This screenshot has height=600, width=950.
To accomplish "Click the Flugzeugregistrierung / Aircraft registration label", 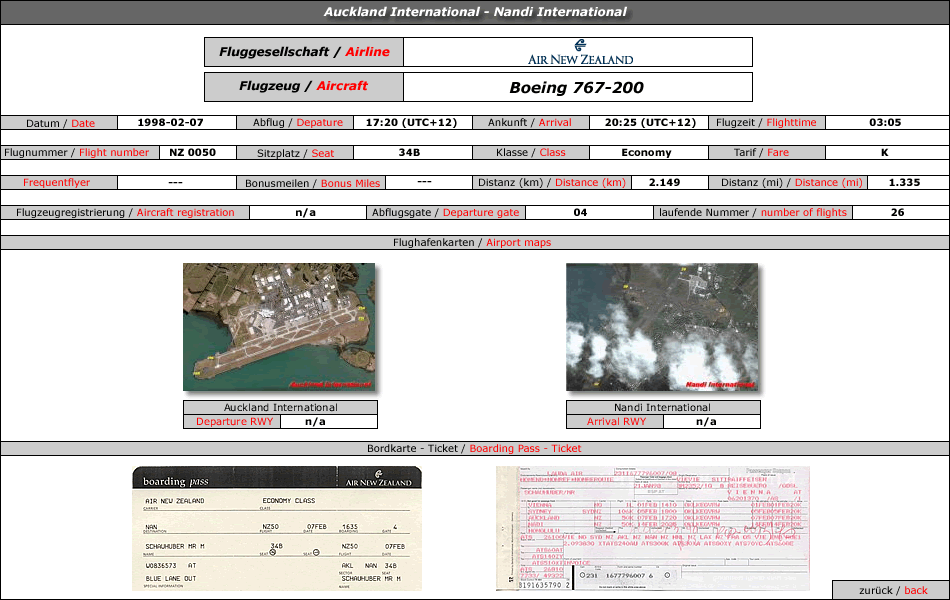I will 125,213.
